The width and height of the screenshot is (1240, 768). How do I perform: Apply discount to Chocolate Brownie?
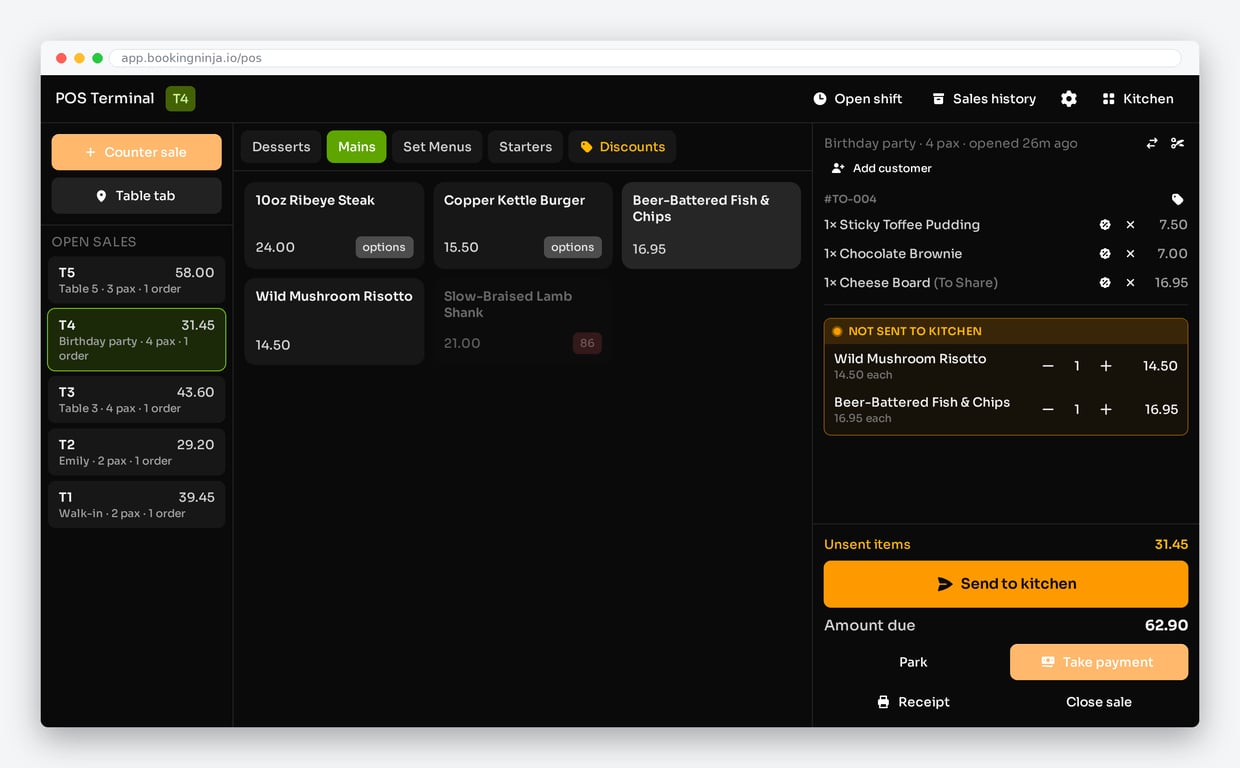(1105, 254)
